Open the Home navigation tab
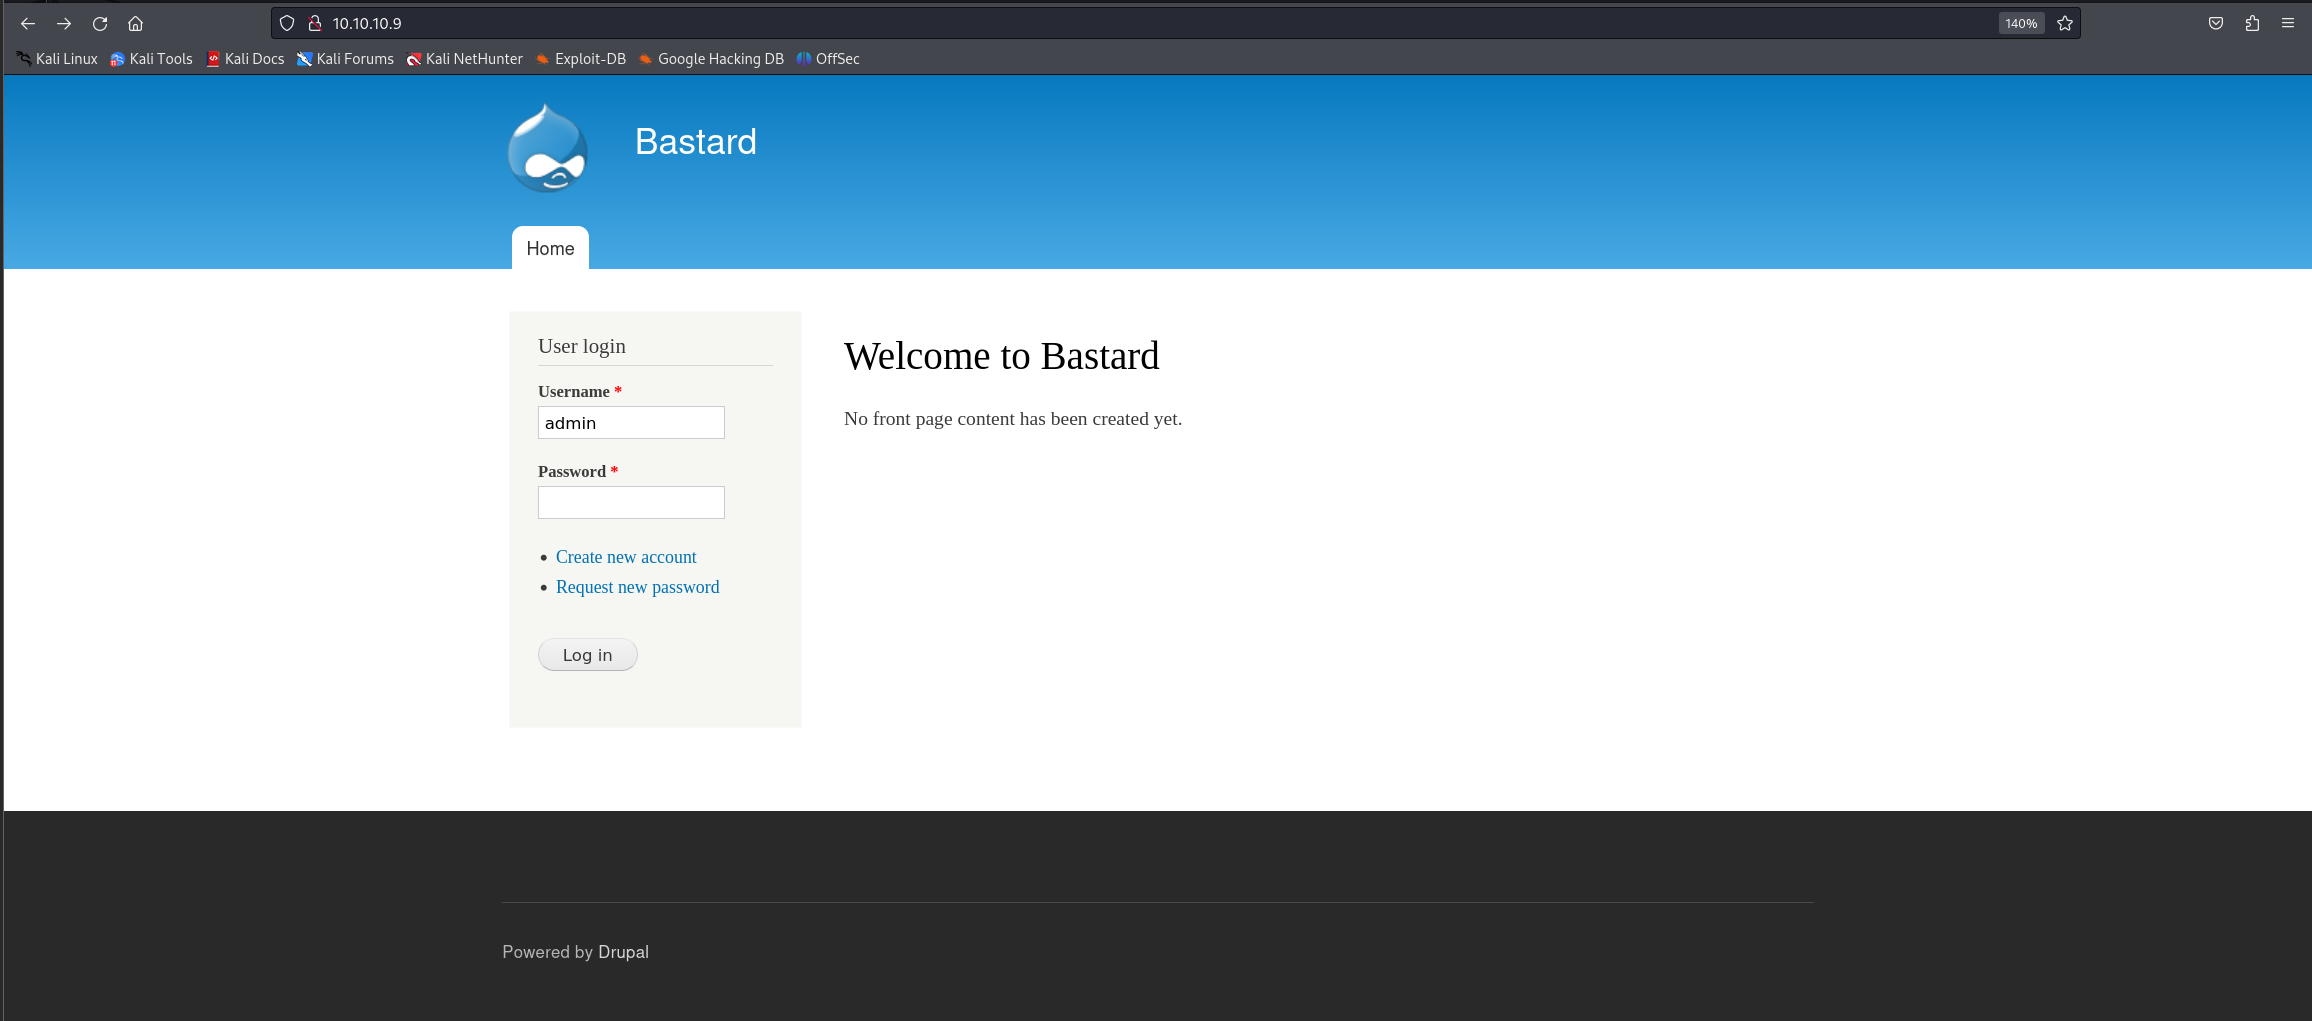This screenshot has width=2312, height=1021. (x=550, y=248)
